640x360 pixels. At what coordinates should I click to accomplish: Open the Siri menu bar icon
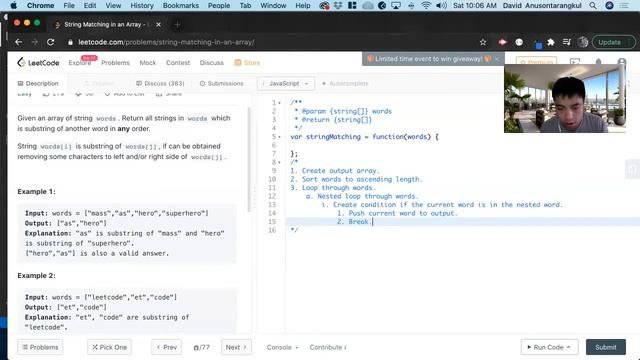click(609, 5)
